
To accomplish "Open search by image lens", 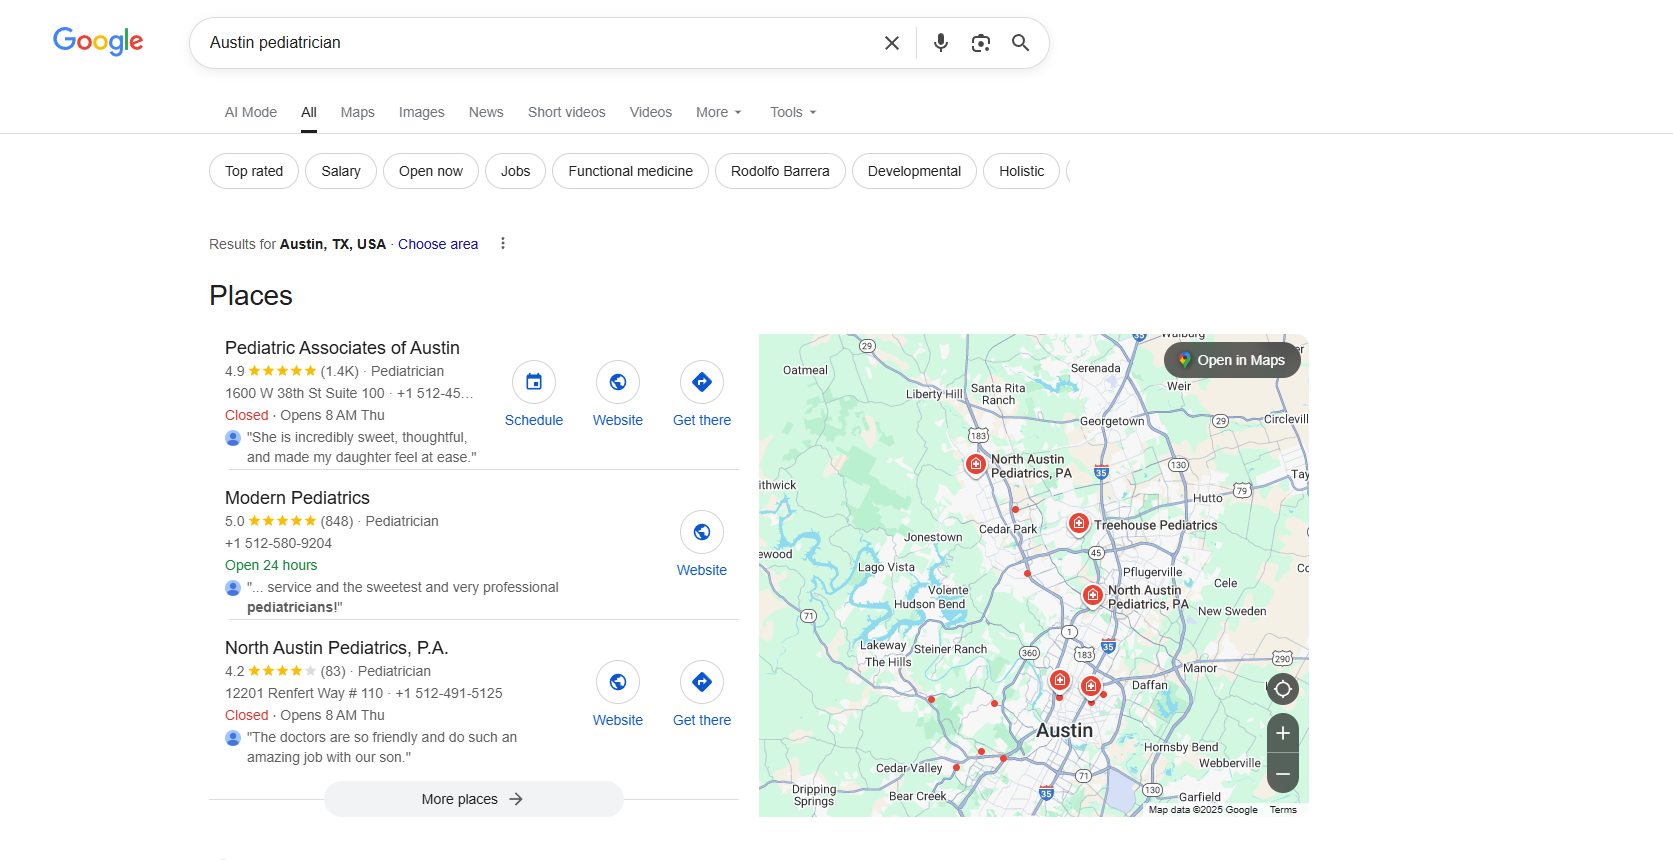I will click(980, 43).
